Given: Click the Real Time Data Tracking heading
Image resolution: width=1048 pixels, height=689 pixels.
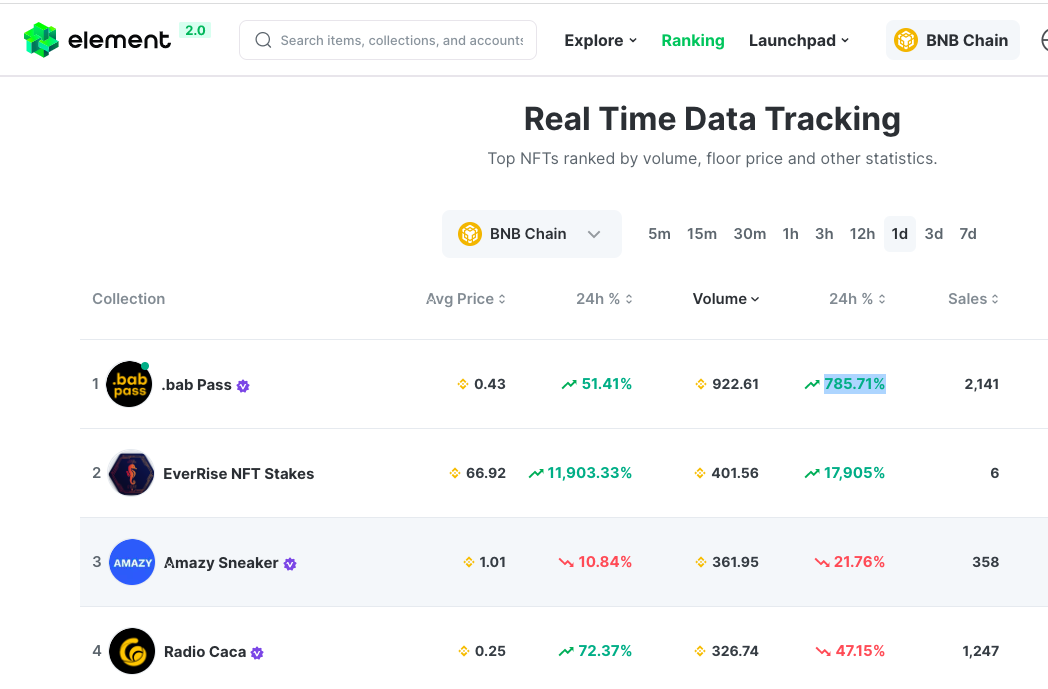Looking at the screenshot, I should click(x=712, y=120).
